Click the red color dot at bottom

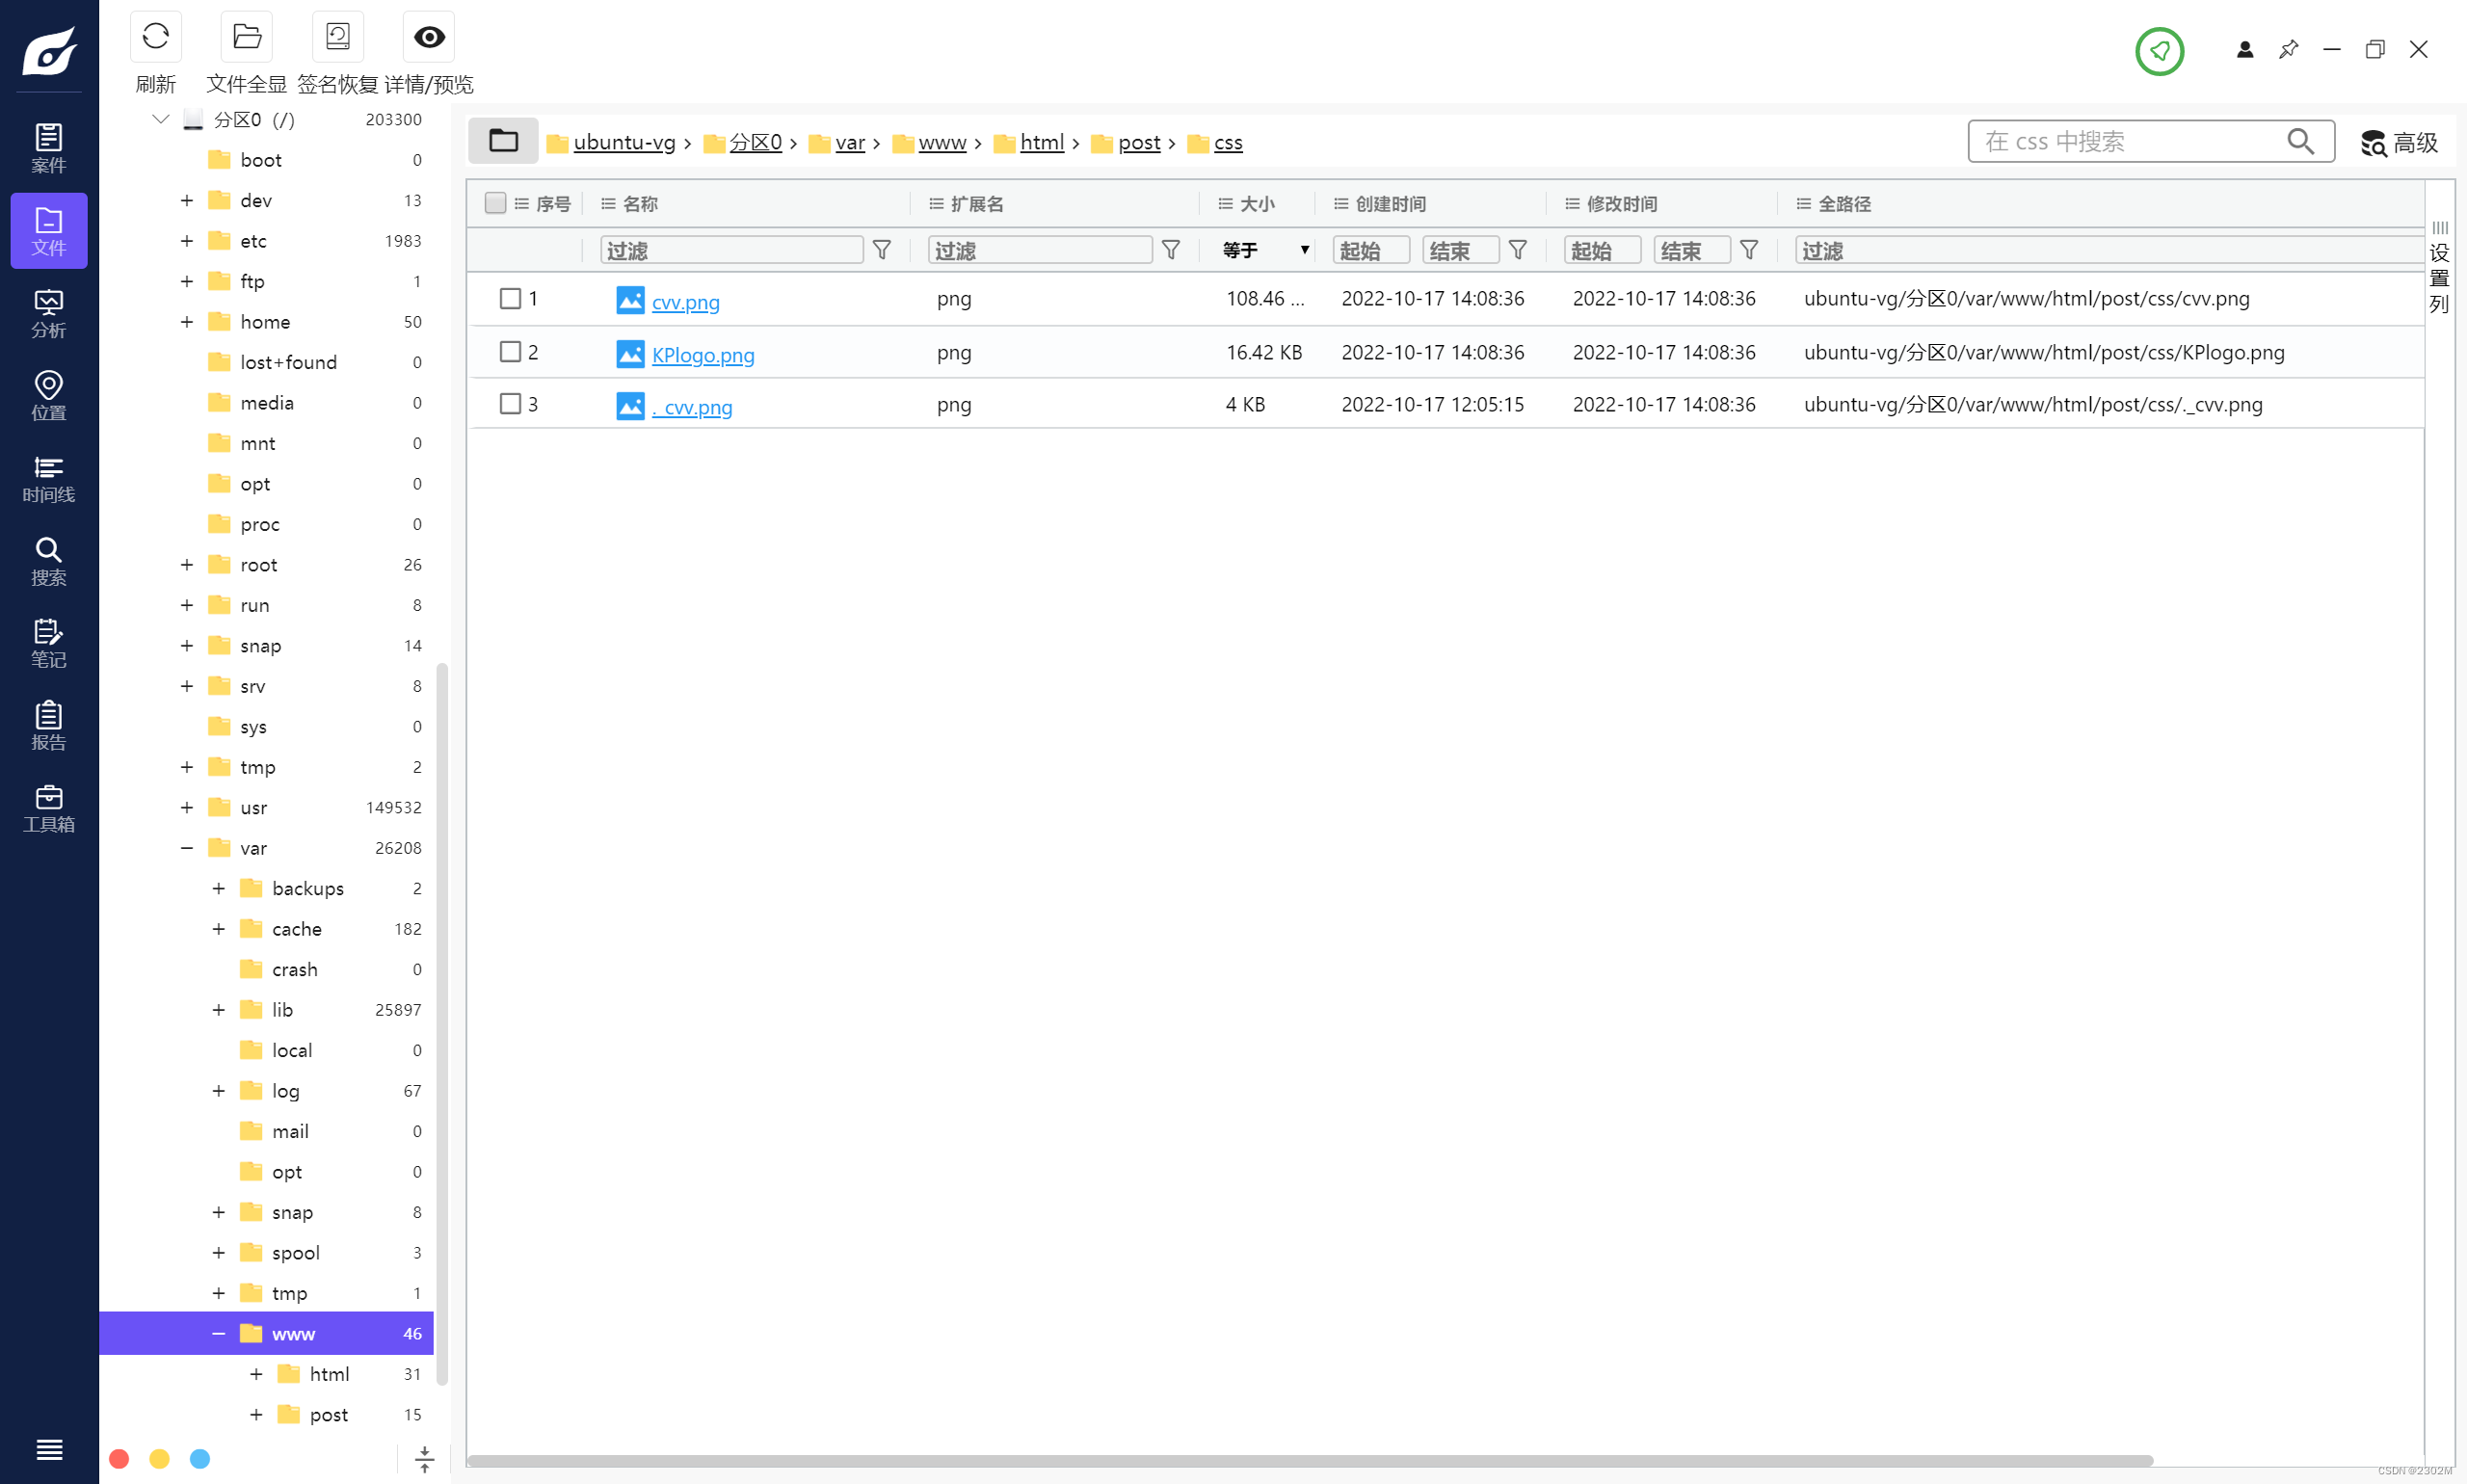click(119, 1458)
